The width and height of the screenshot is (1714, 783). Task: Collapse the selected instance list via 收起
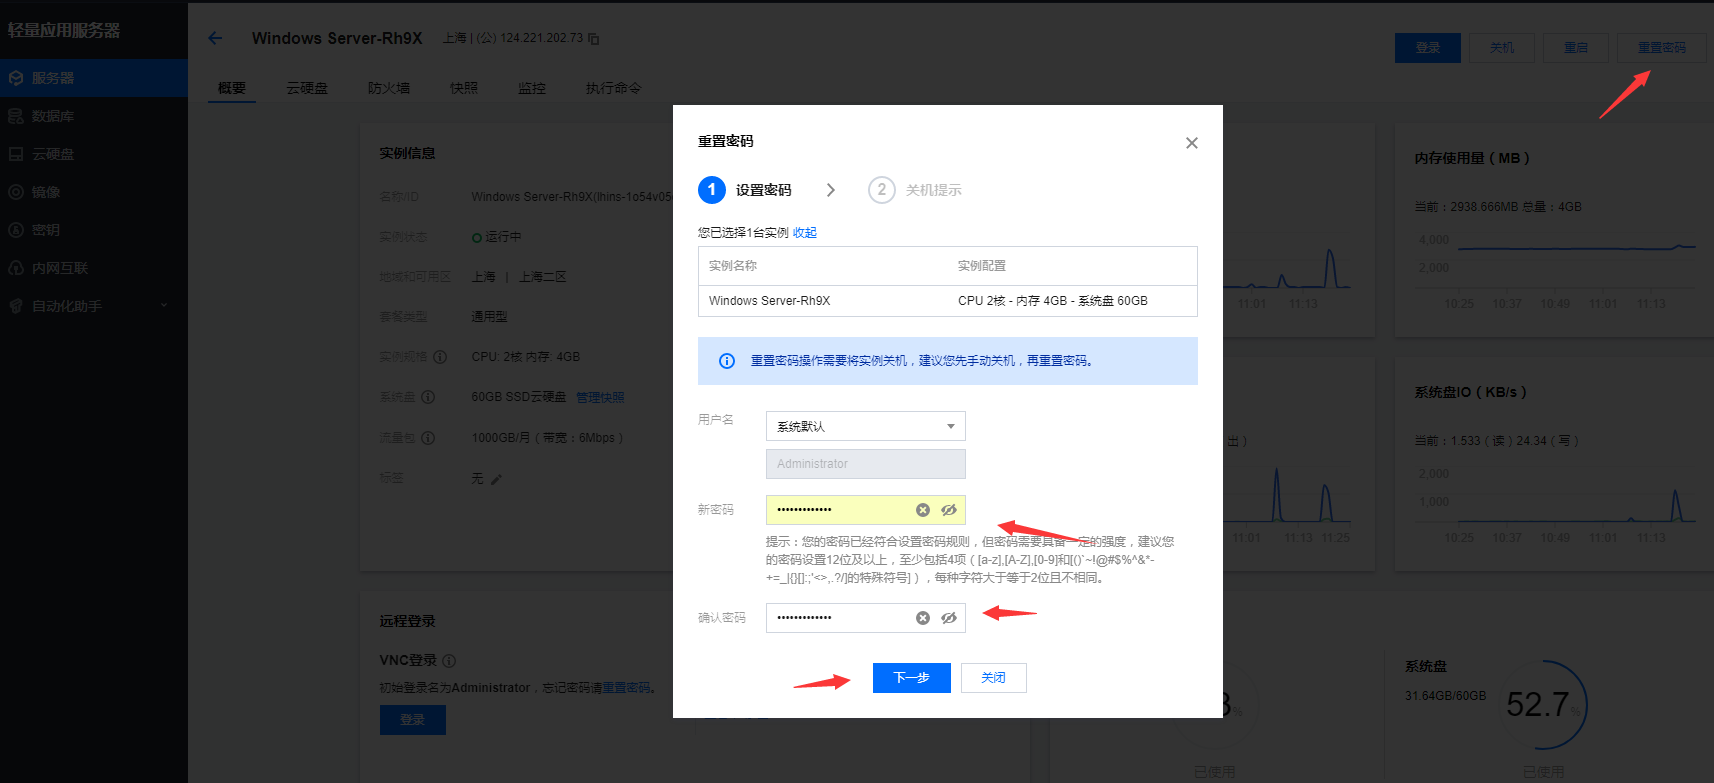[805, 233]
